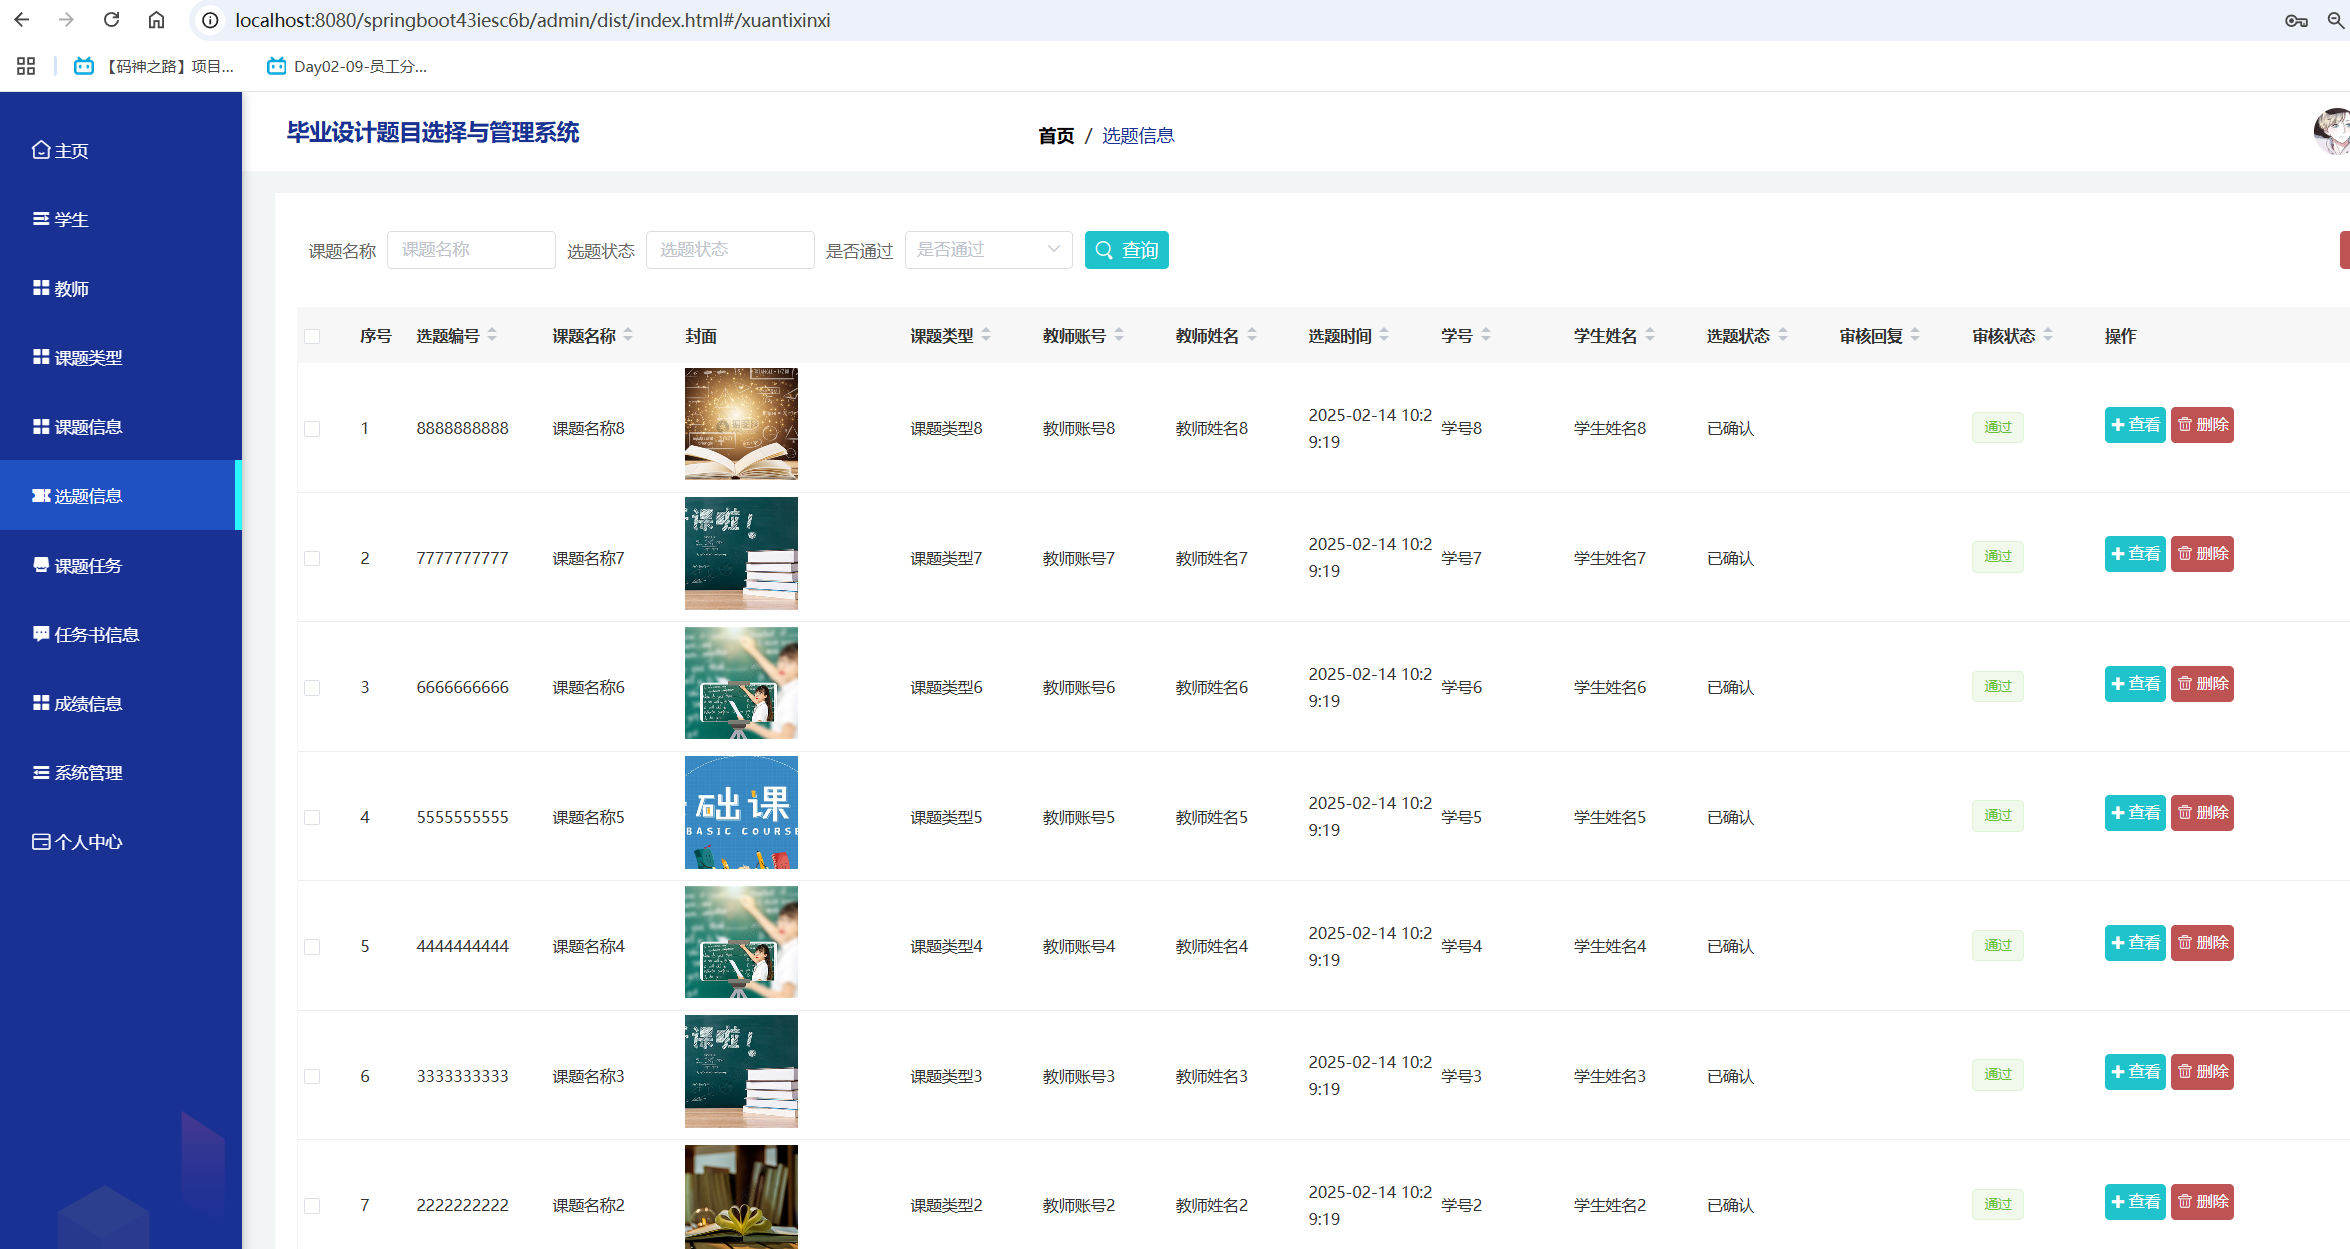Viewport: 2350px width, 1249px height.
Task: Click the browser back arrow
Action: pos(22,20)
